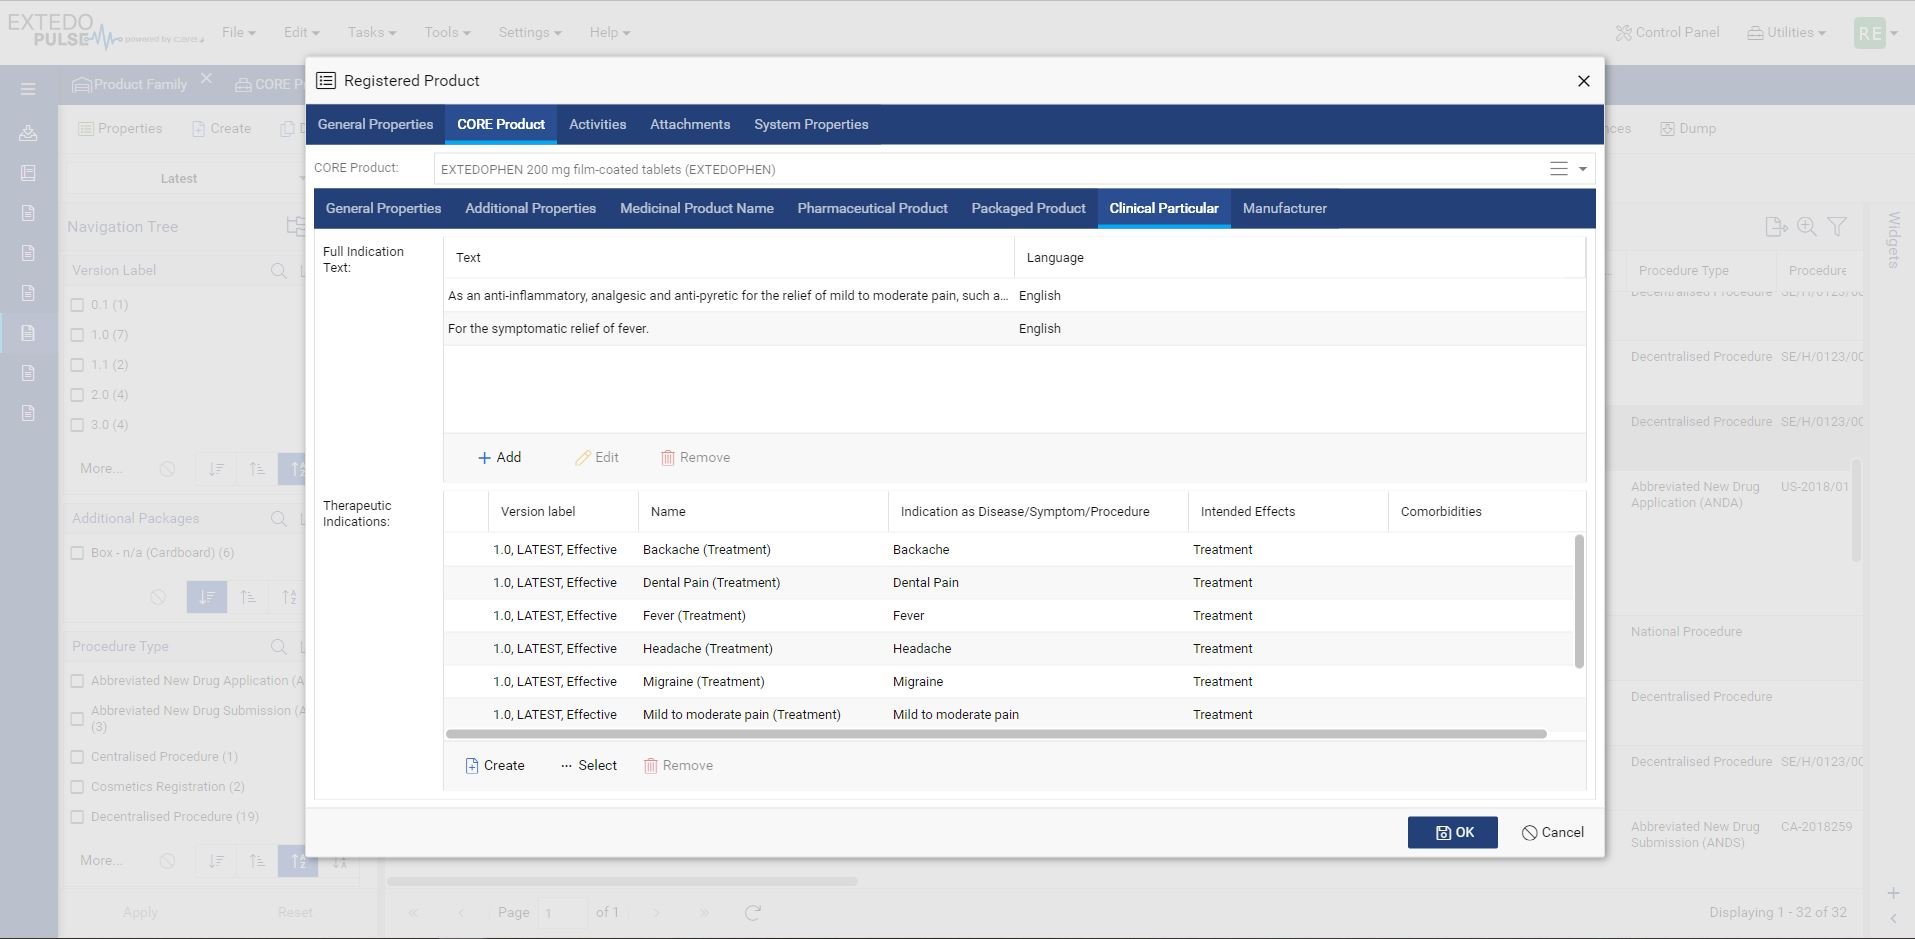Open the Medicinal Product Name tab

697,208
